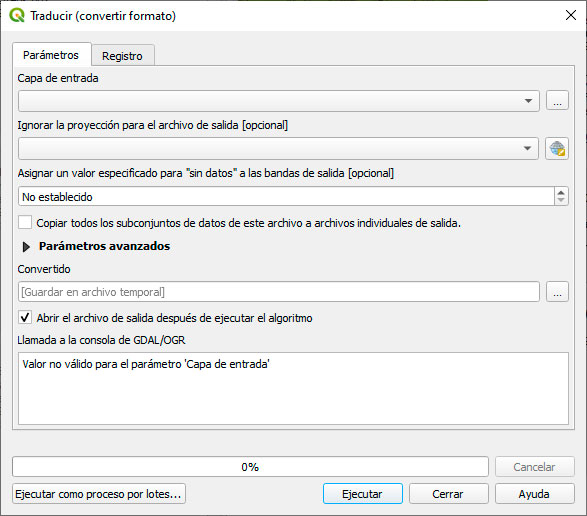
Task: Click the Convertido label
Action: click(x=44, y=269)
